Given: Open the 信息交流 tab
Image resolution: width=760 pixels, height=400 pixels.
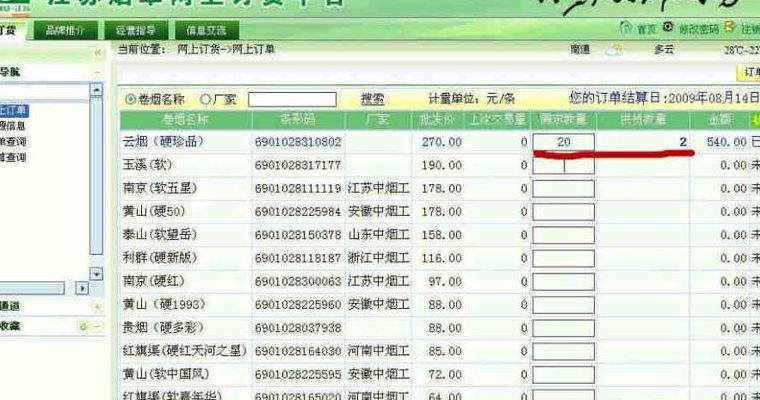Looking at the screenshot, I should click(206, 31).
